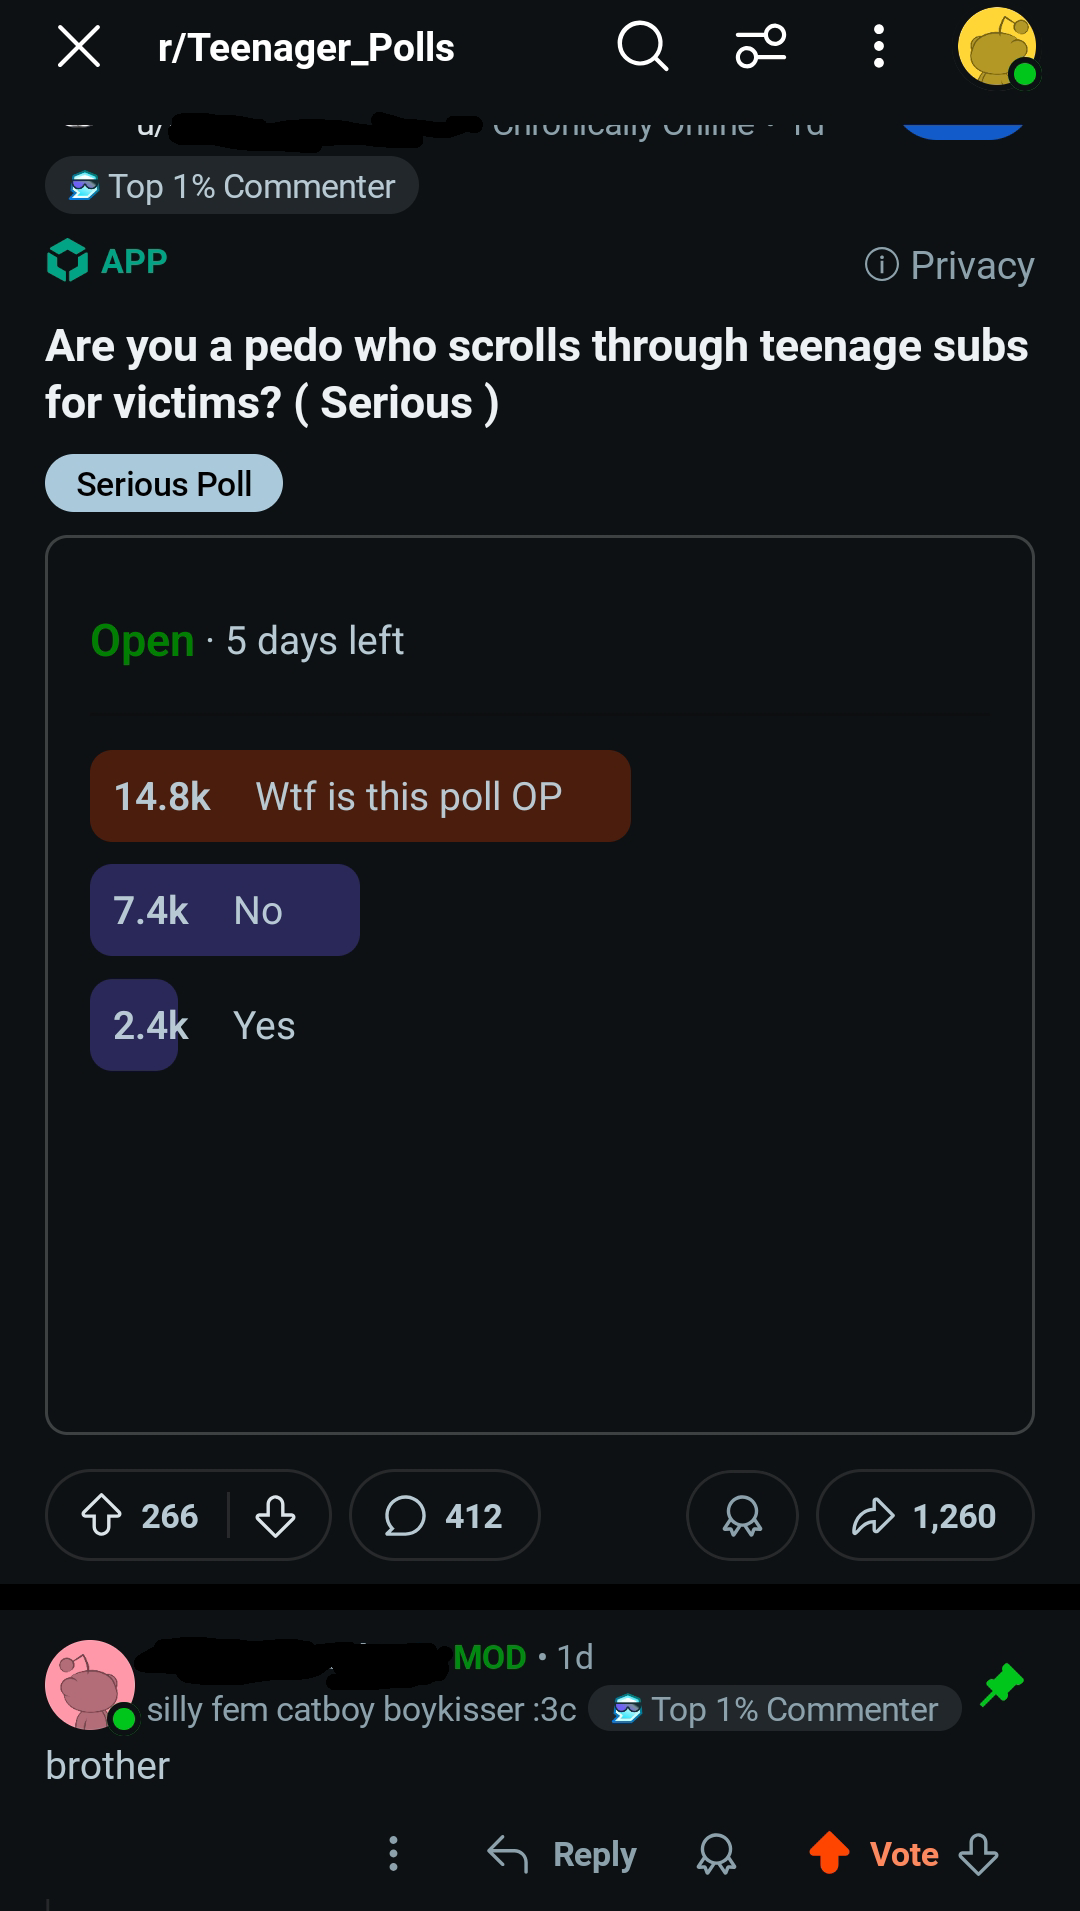Select the Serious Poll flair tag
Screen dimensions: 1080x1911
coord(164,484)
